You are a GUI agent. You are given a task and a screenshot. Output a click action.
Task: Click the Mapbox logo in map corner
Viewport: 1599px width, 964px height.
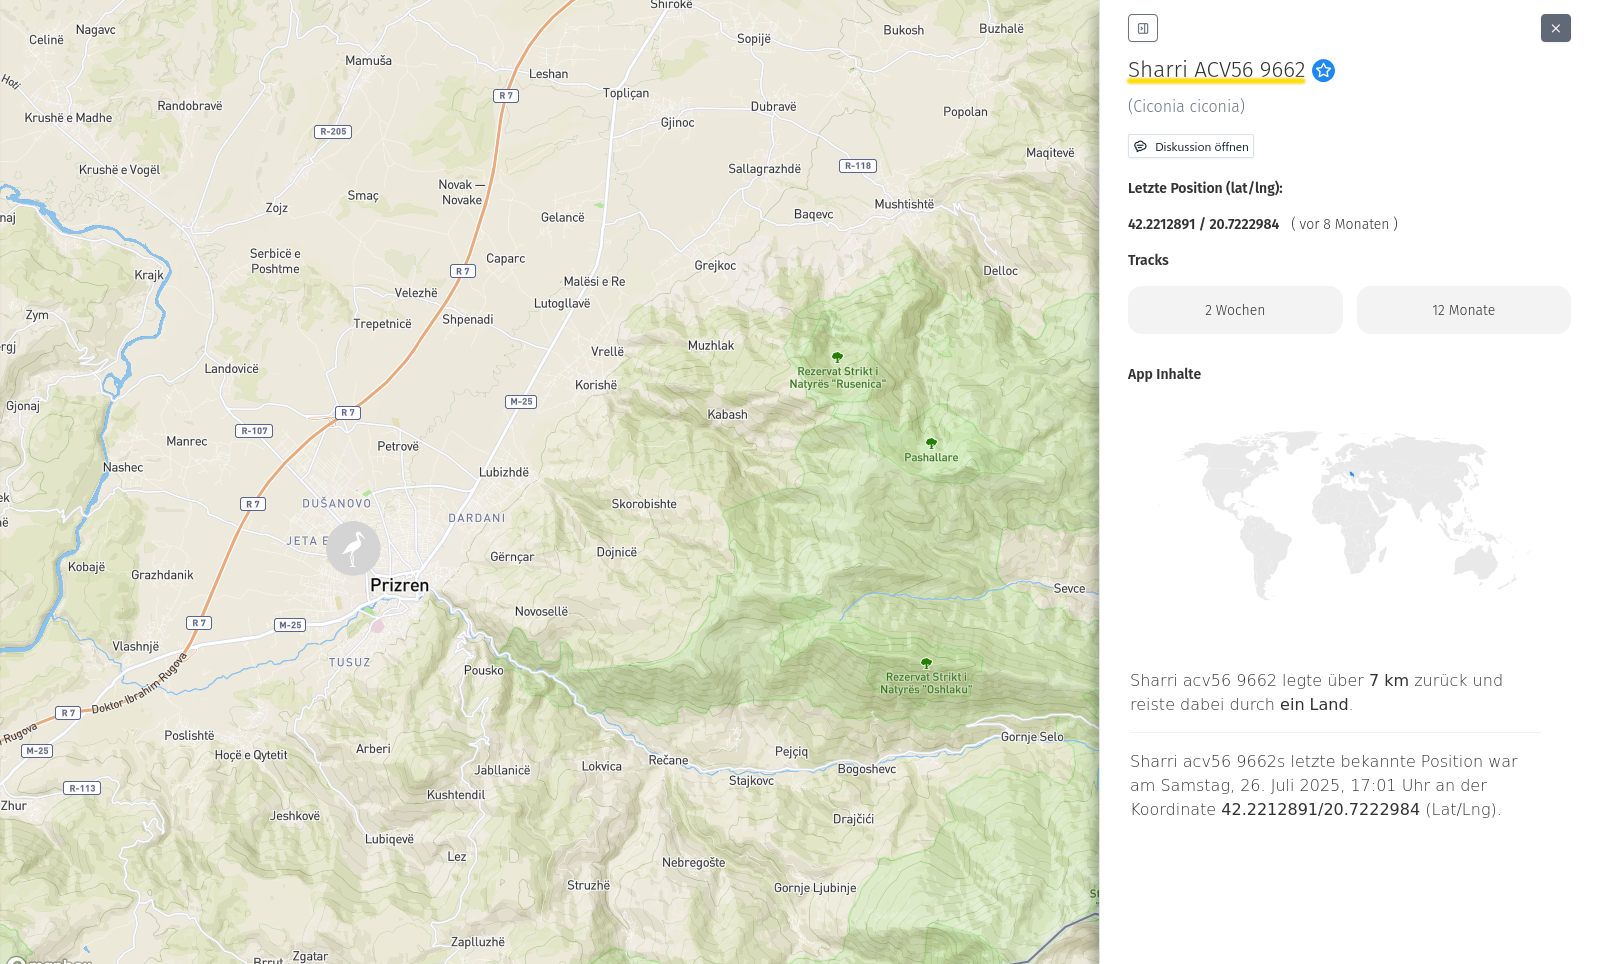(x=48, y=960)
